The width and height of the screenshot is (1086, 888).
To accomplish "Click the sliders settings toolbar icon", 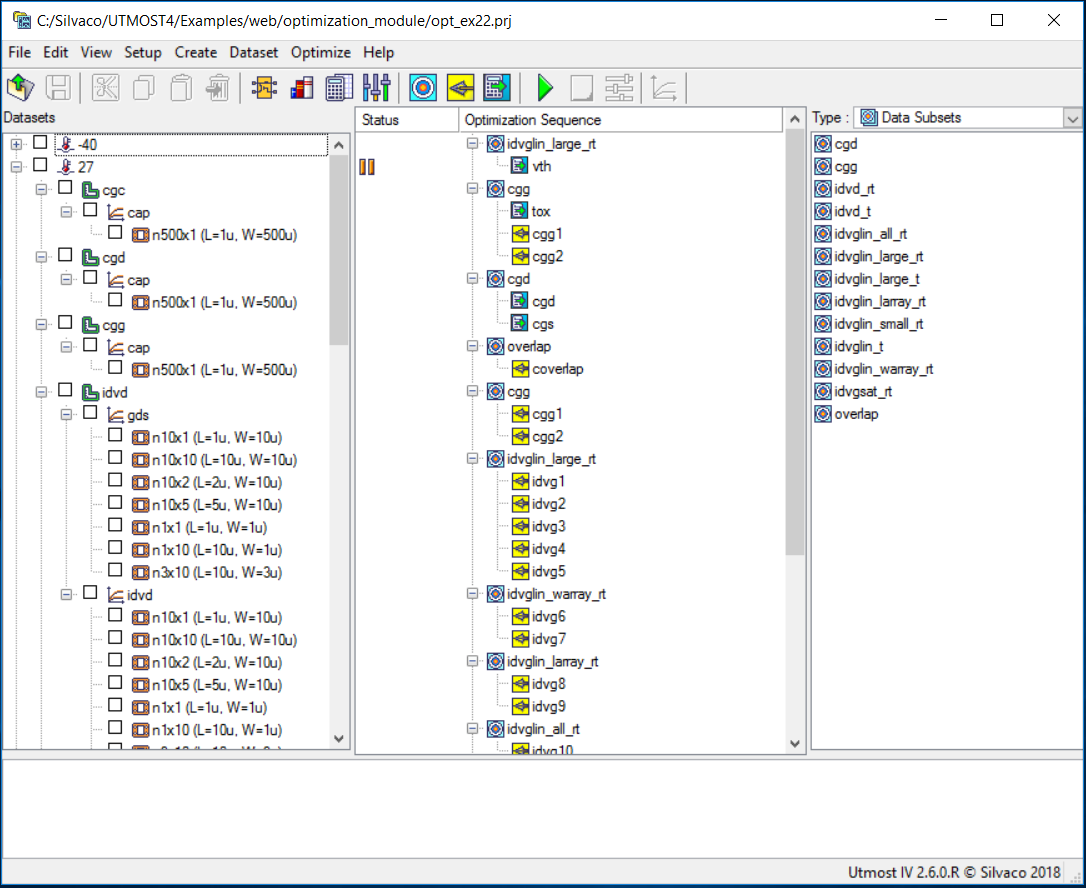I will [376, 88].
